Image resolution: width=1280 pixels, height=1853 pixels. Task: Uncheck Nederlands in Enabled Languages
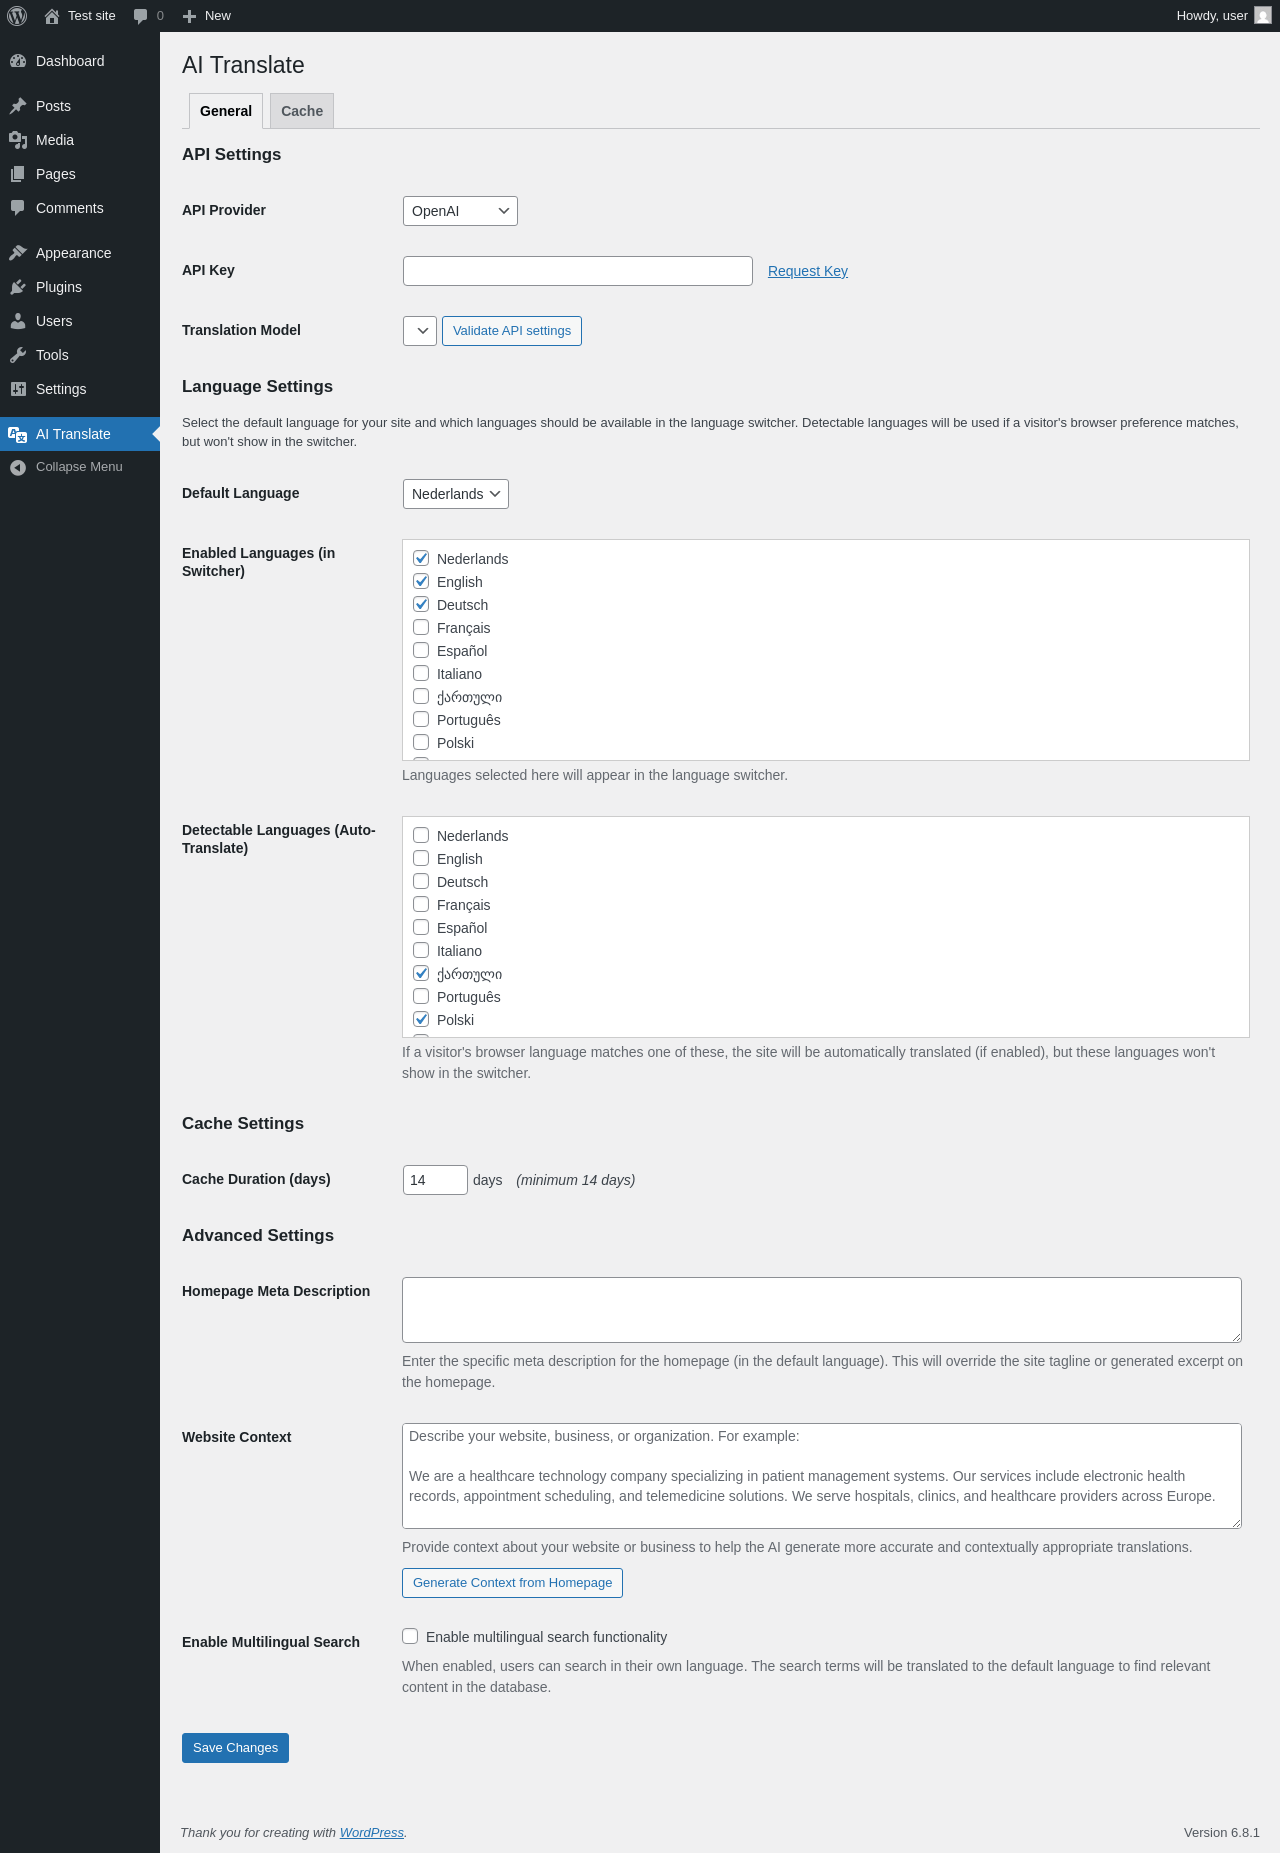click(x=421, y=558)
